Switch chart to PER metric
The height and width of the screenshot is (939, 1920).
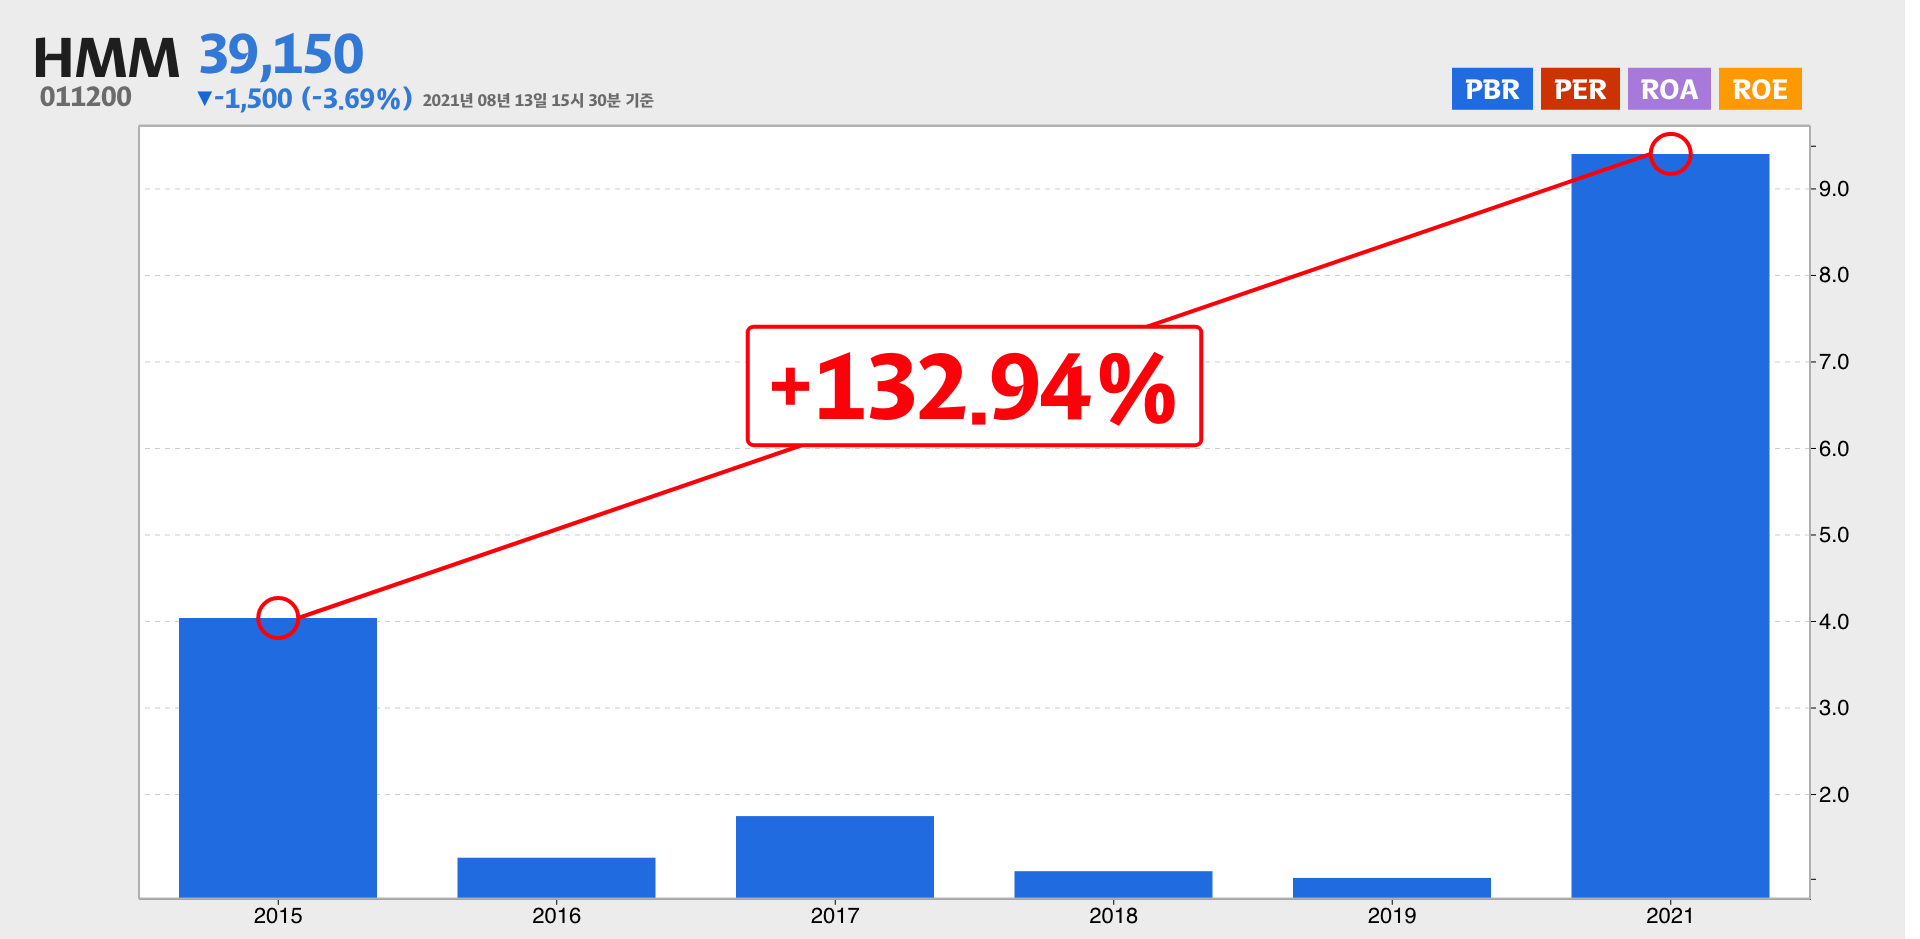(x=1580, y=89)
